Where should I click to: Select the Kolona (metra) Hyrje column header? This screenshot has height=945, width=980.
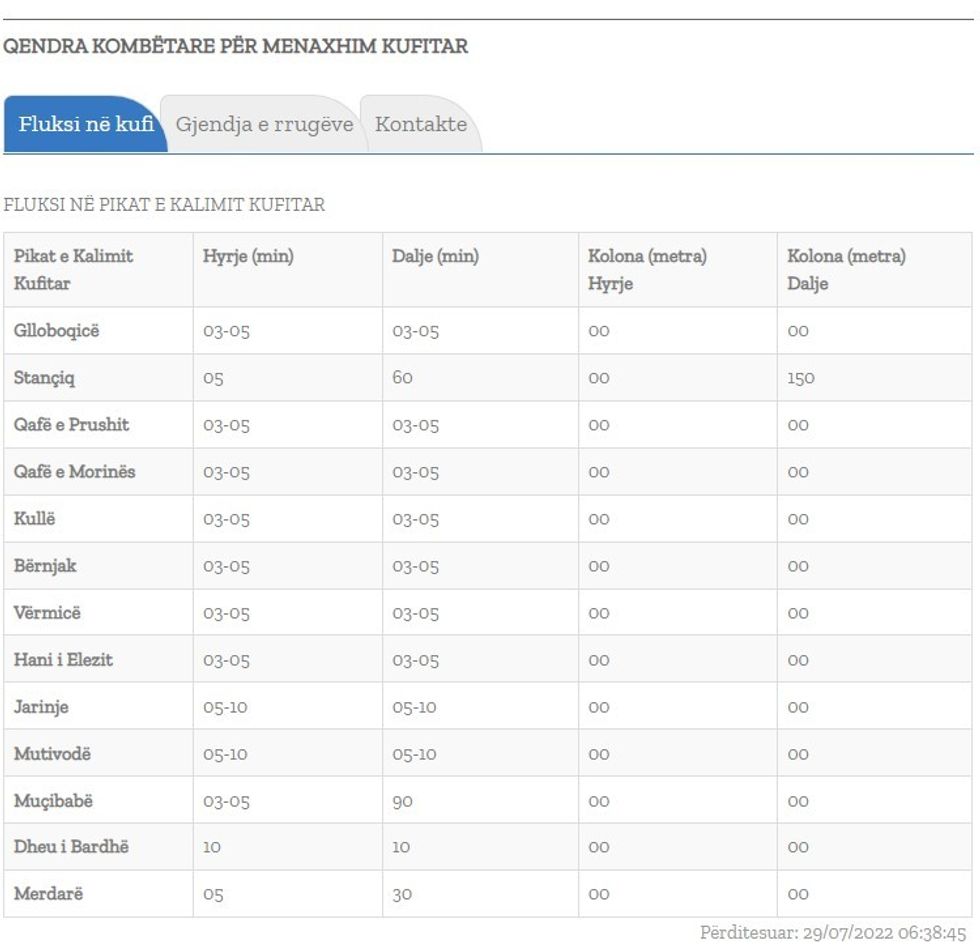coord(647,270)
